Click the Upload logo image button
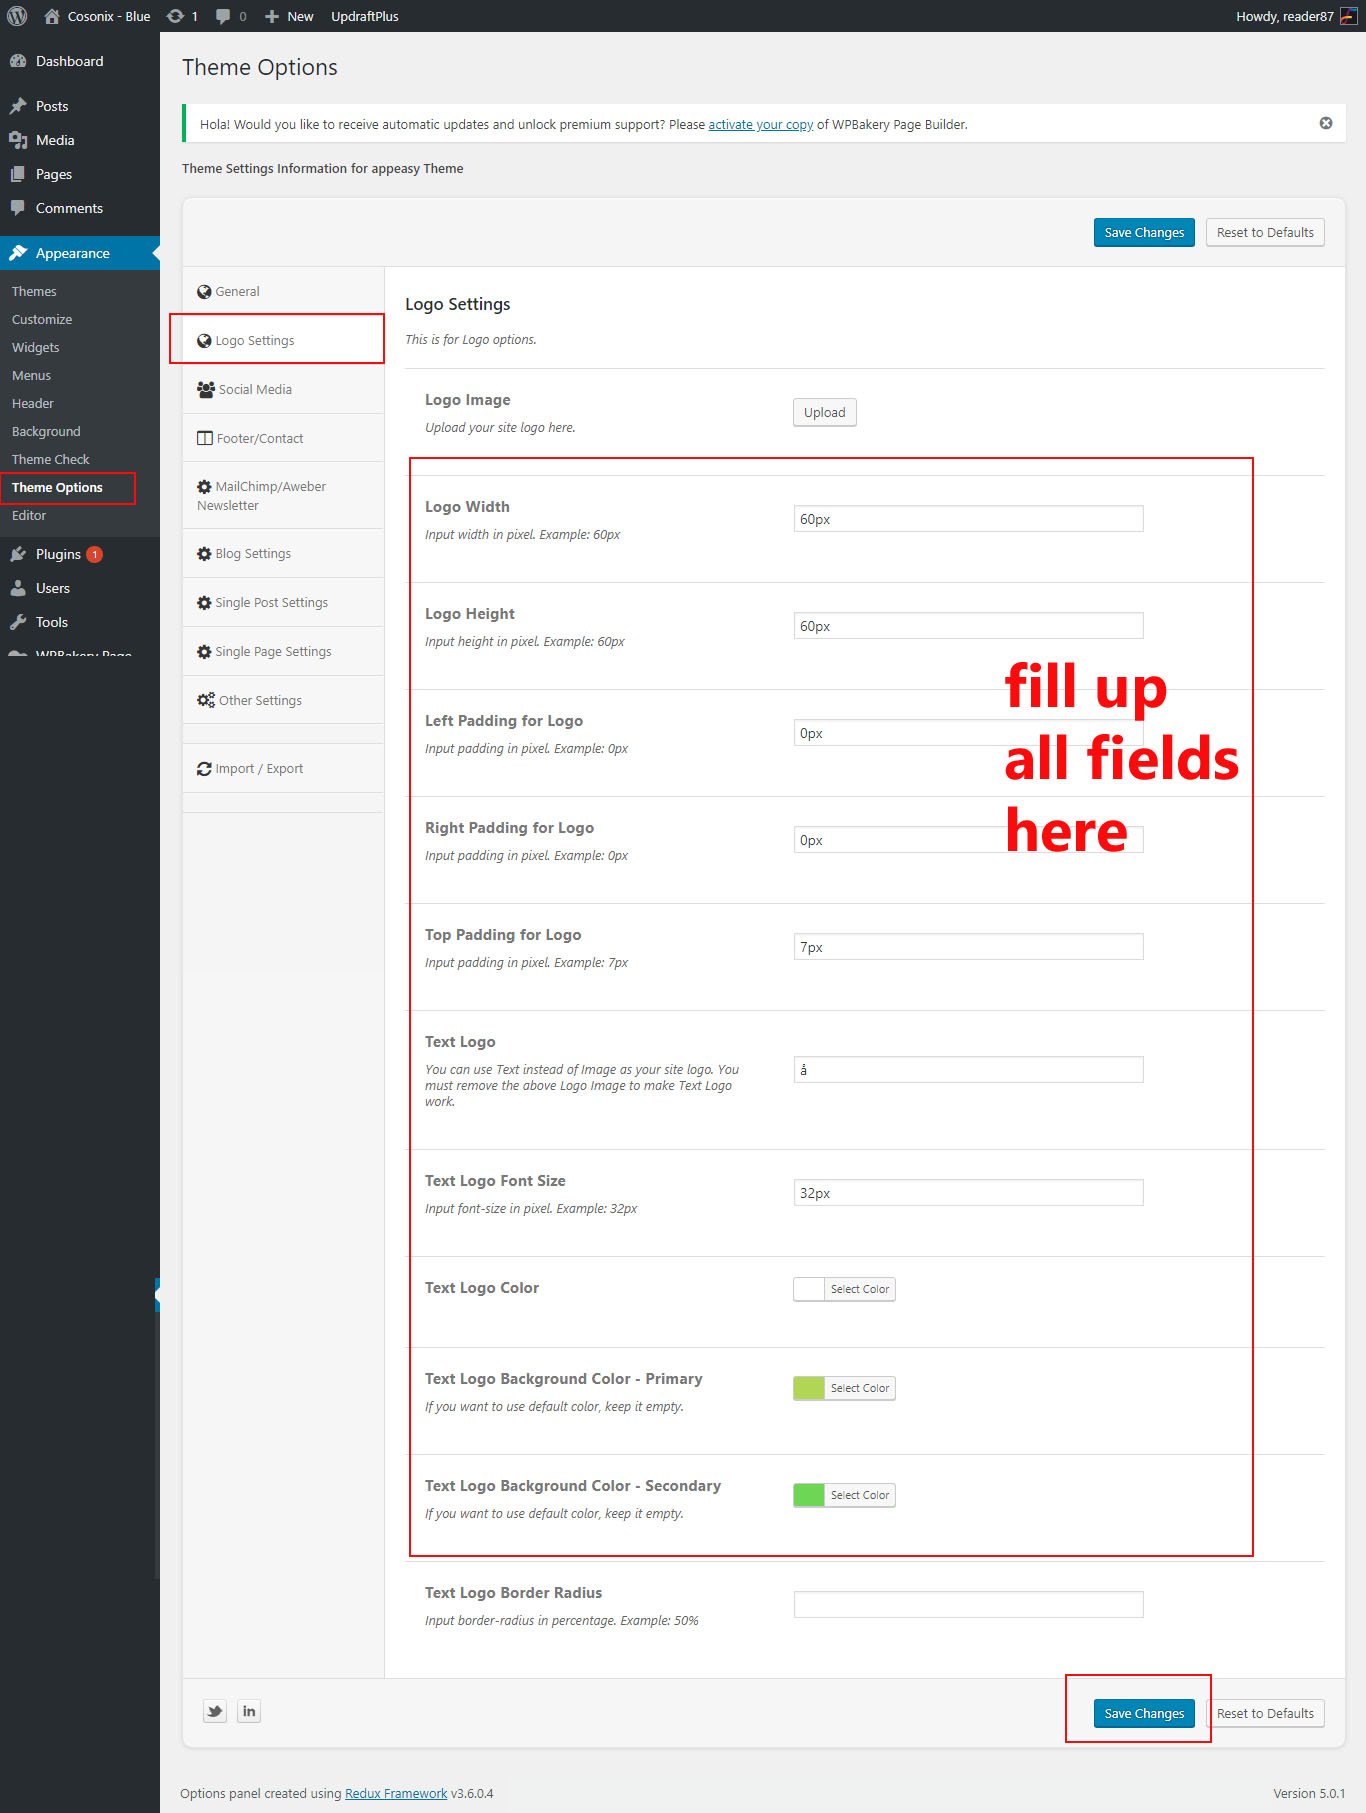 (824, 412)
